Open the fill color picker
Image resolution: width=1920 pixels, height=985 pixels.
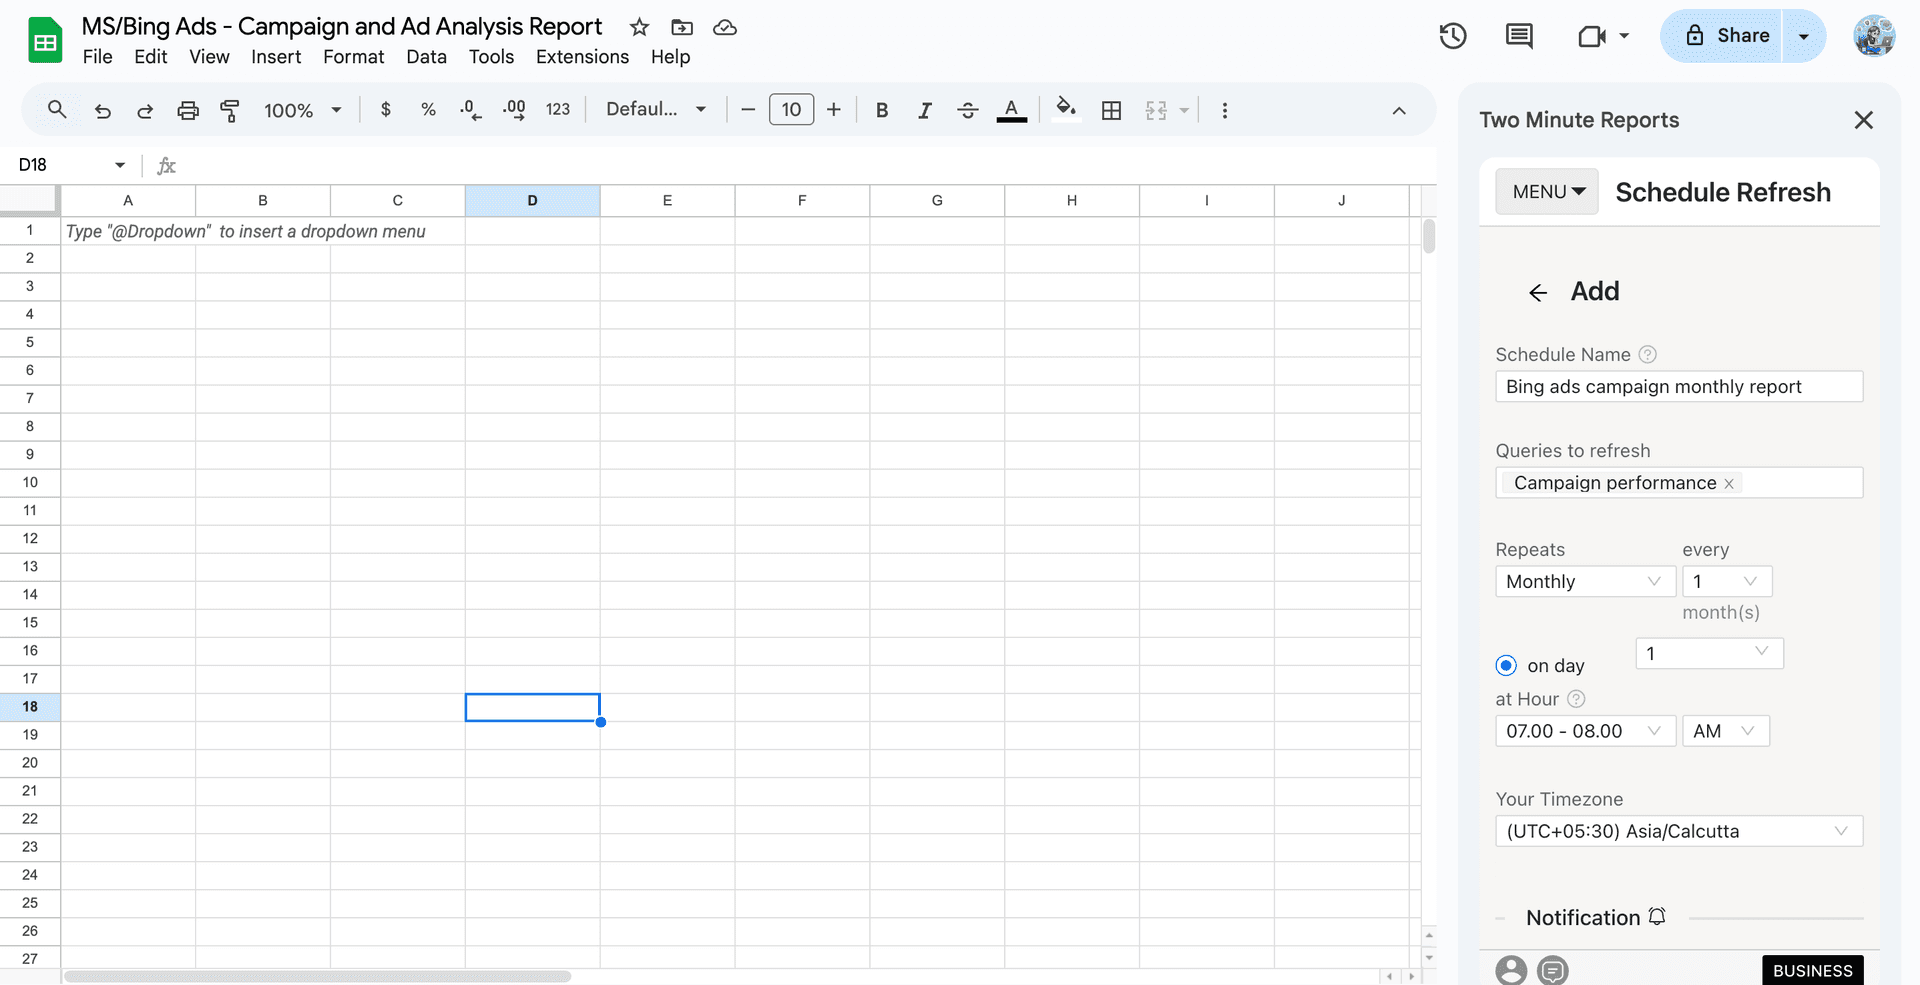pyautogui.click(x=1065, y=110)
